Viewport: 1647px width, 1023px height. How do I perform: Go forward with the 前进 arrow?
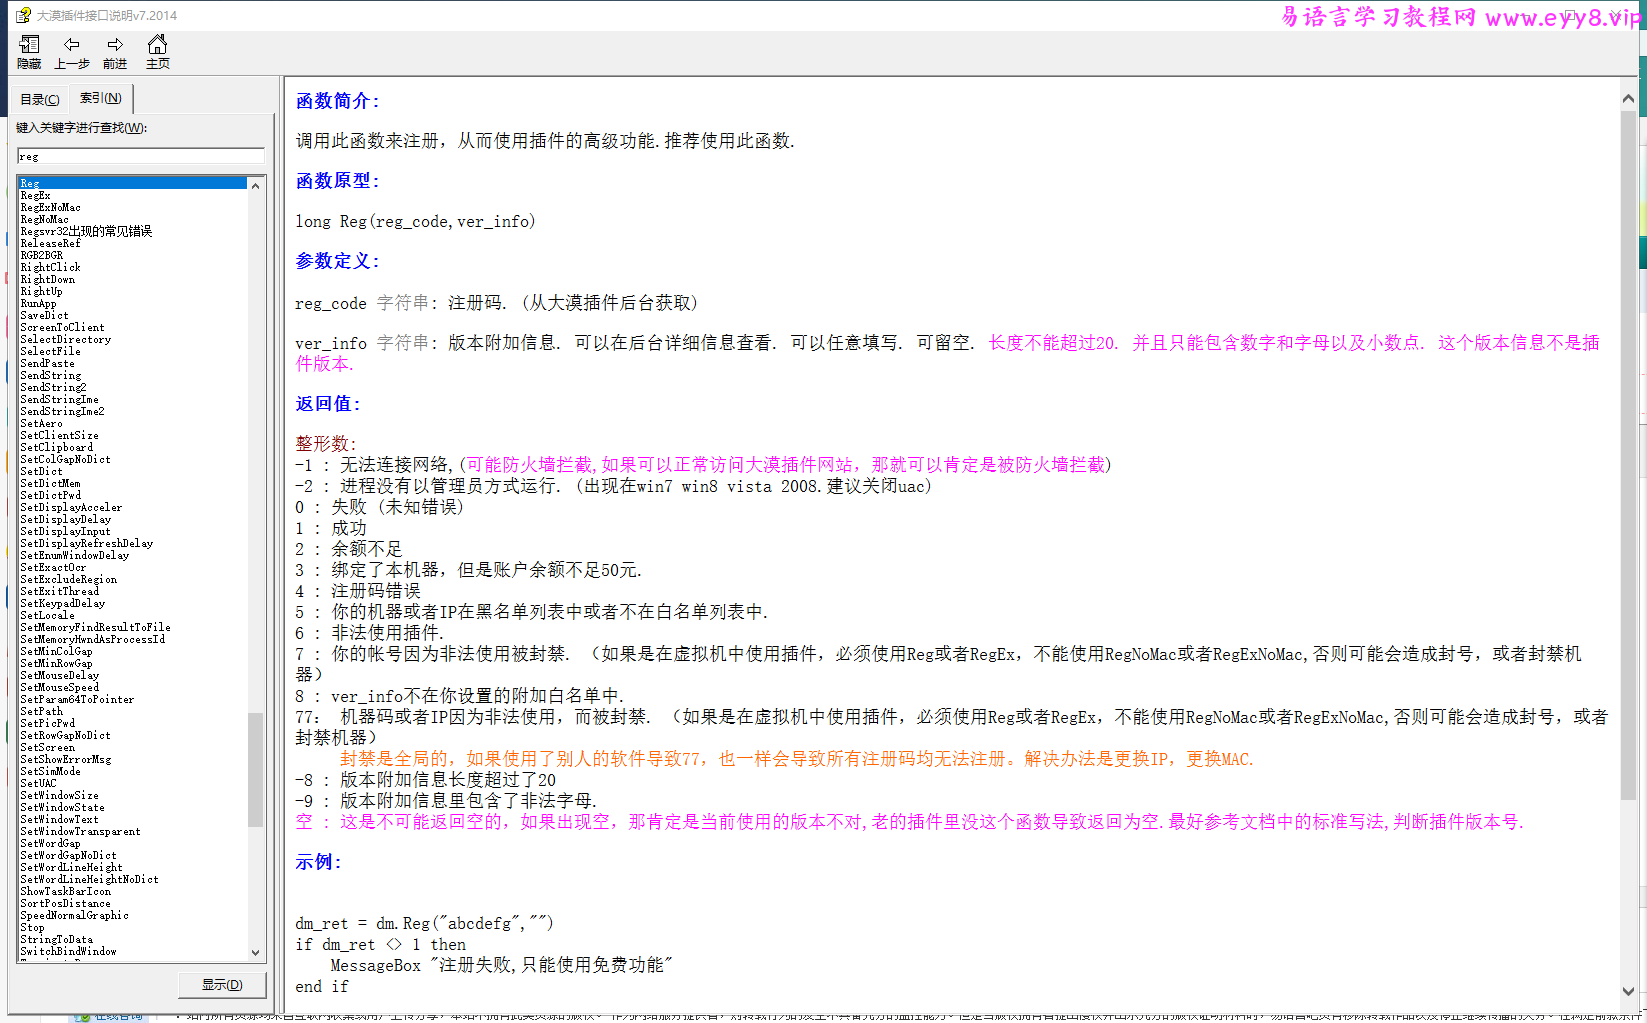click(x=115, y=52)
